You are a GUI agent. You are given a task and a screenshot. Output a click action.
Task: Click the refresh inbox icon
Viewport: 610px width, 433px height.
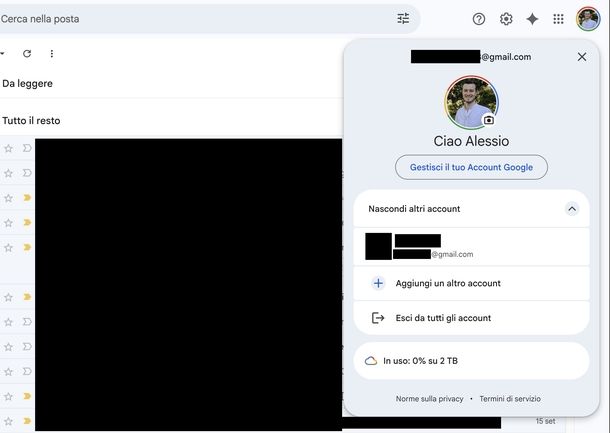[27, 53]
